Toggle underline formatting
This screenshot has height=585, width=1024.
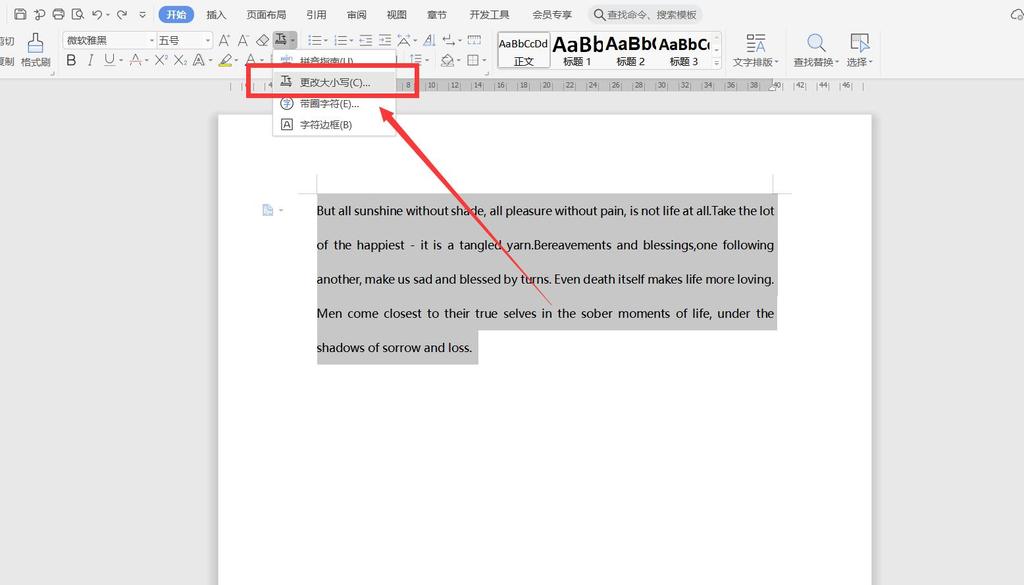108,61
